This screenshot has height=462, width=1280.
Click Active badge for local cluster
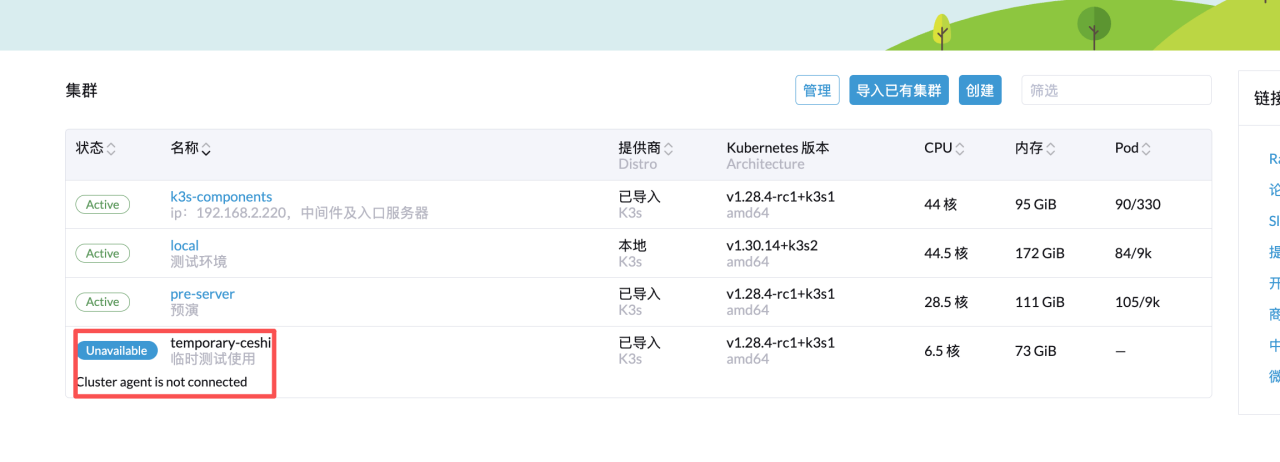click(102, 254)
